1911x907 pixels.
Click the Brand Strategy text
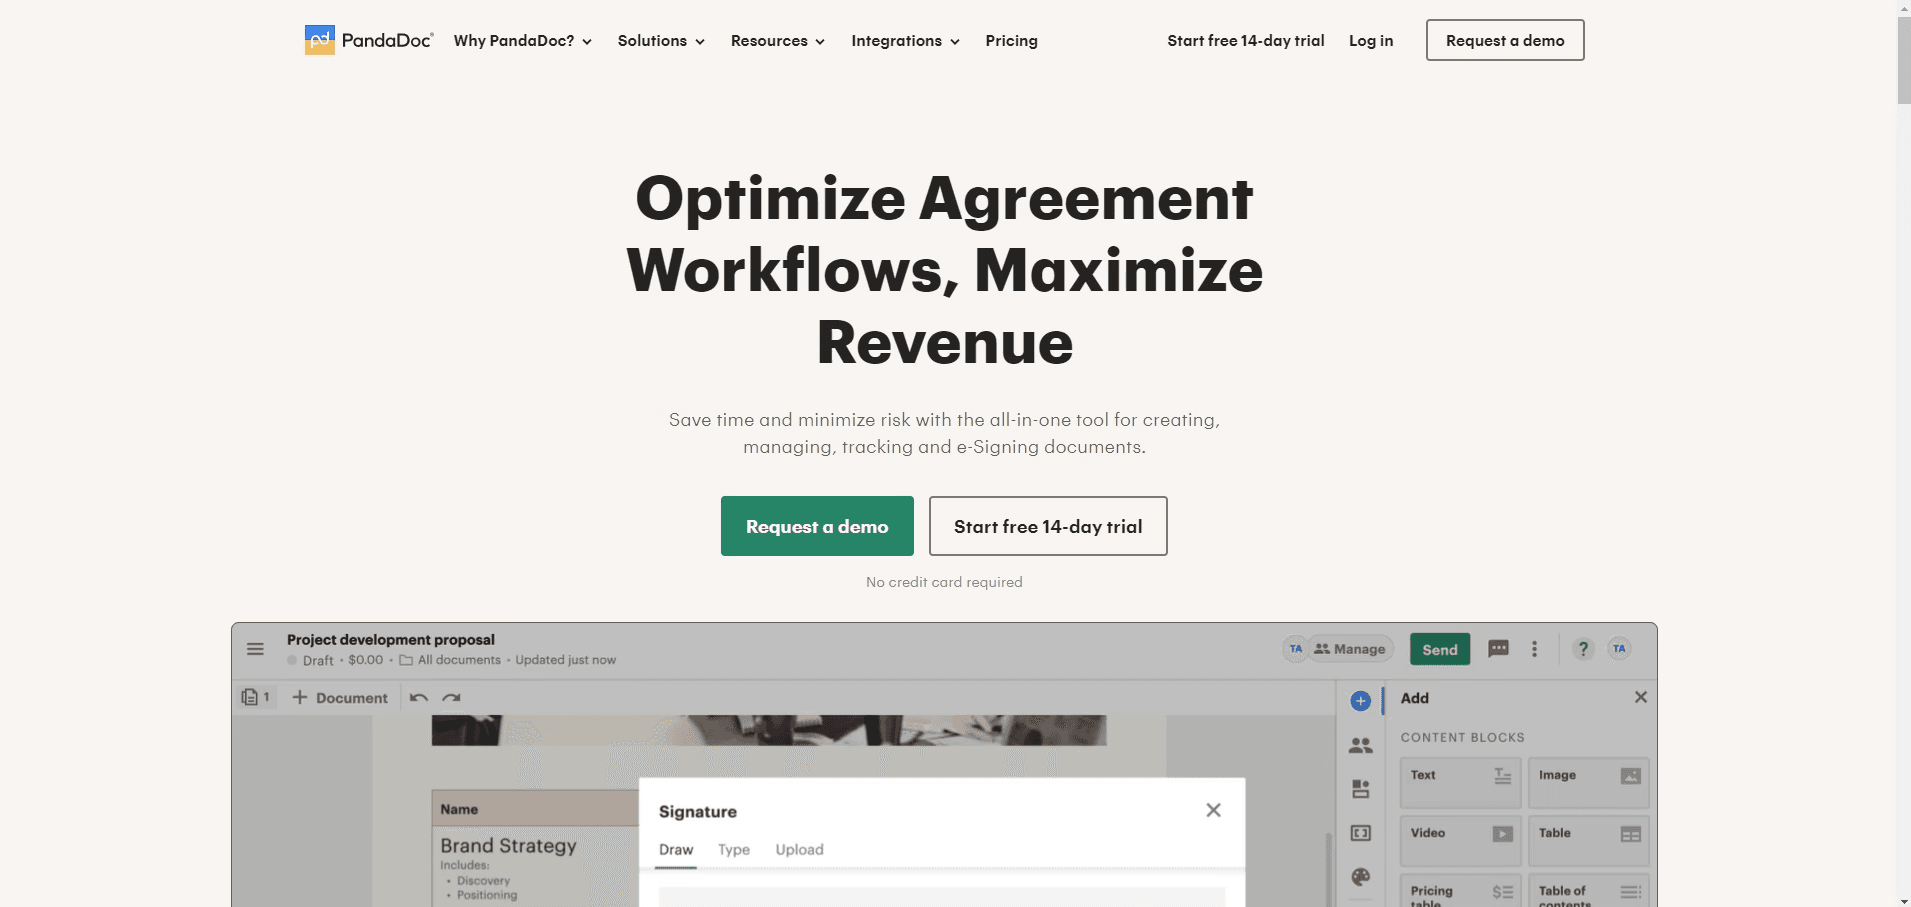(x=508, y=846)
